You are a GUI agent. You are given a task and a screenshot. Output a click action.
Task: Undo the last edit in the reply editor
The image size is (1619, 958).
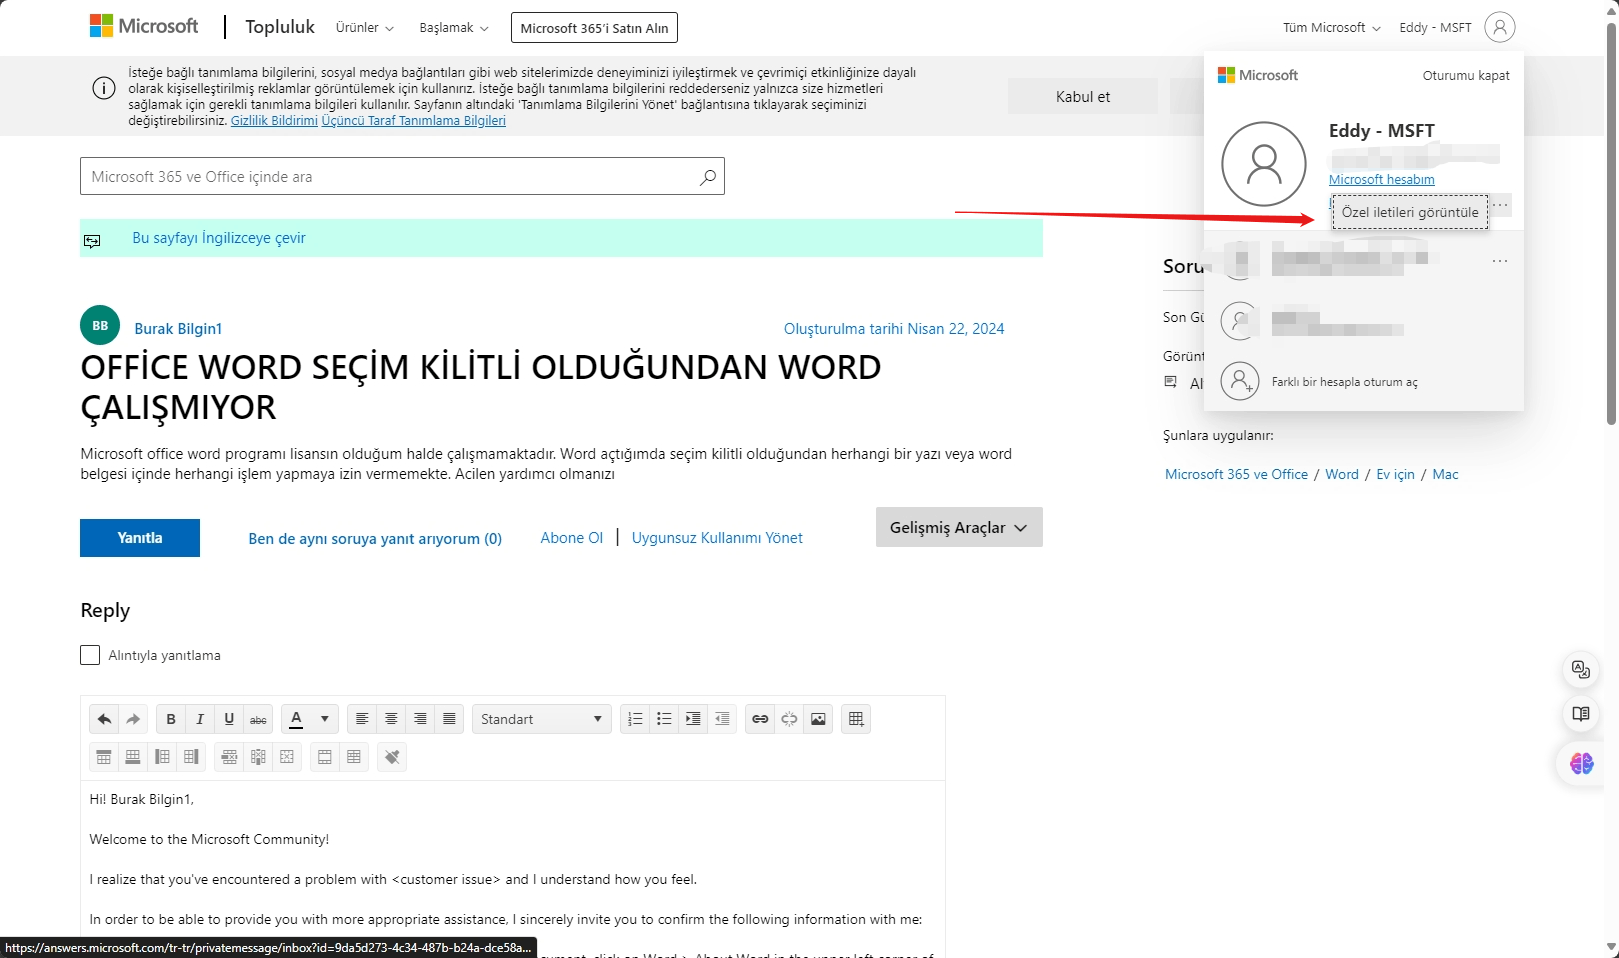(x=104, y=719)
